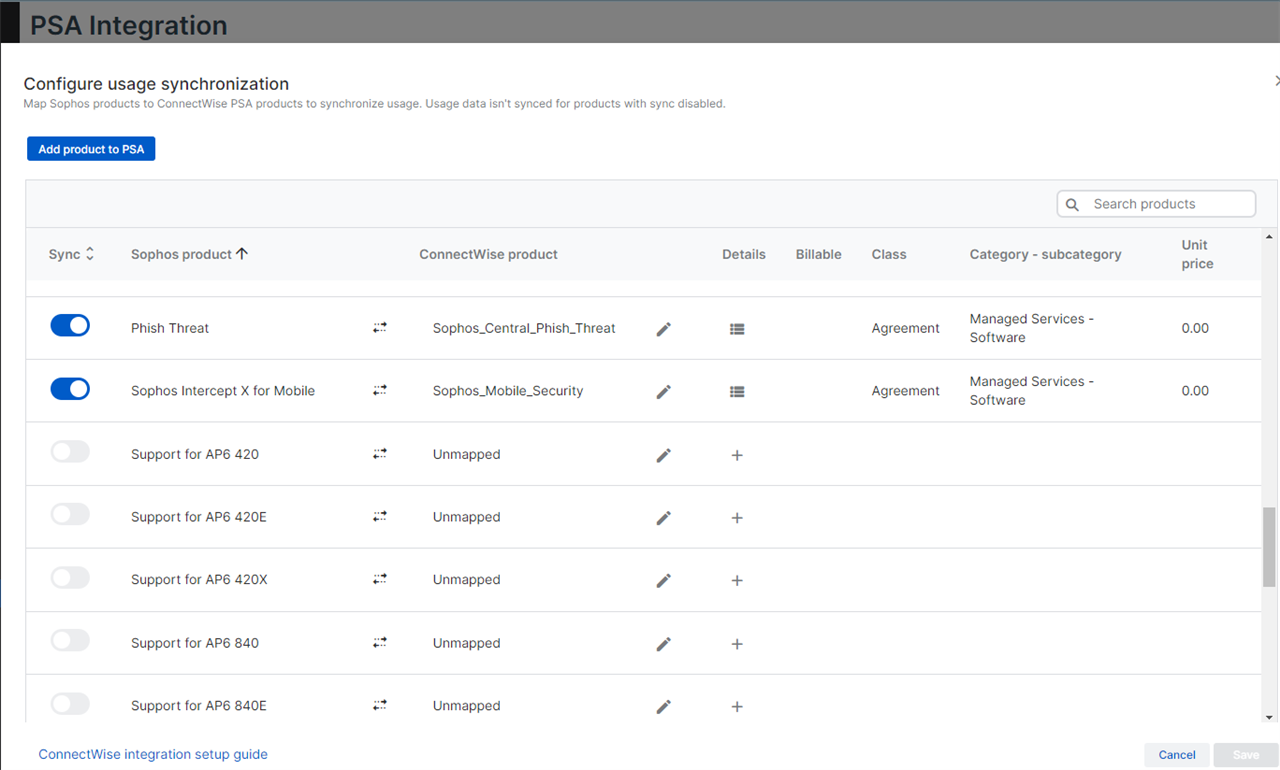Sort by Sophos product column header
Viewport: 1280px width, 770px height.
pyautogui.click(x=189, y=254)
